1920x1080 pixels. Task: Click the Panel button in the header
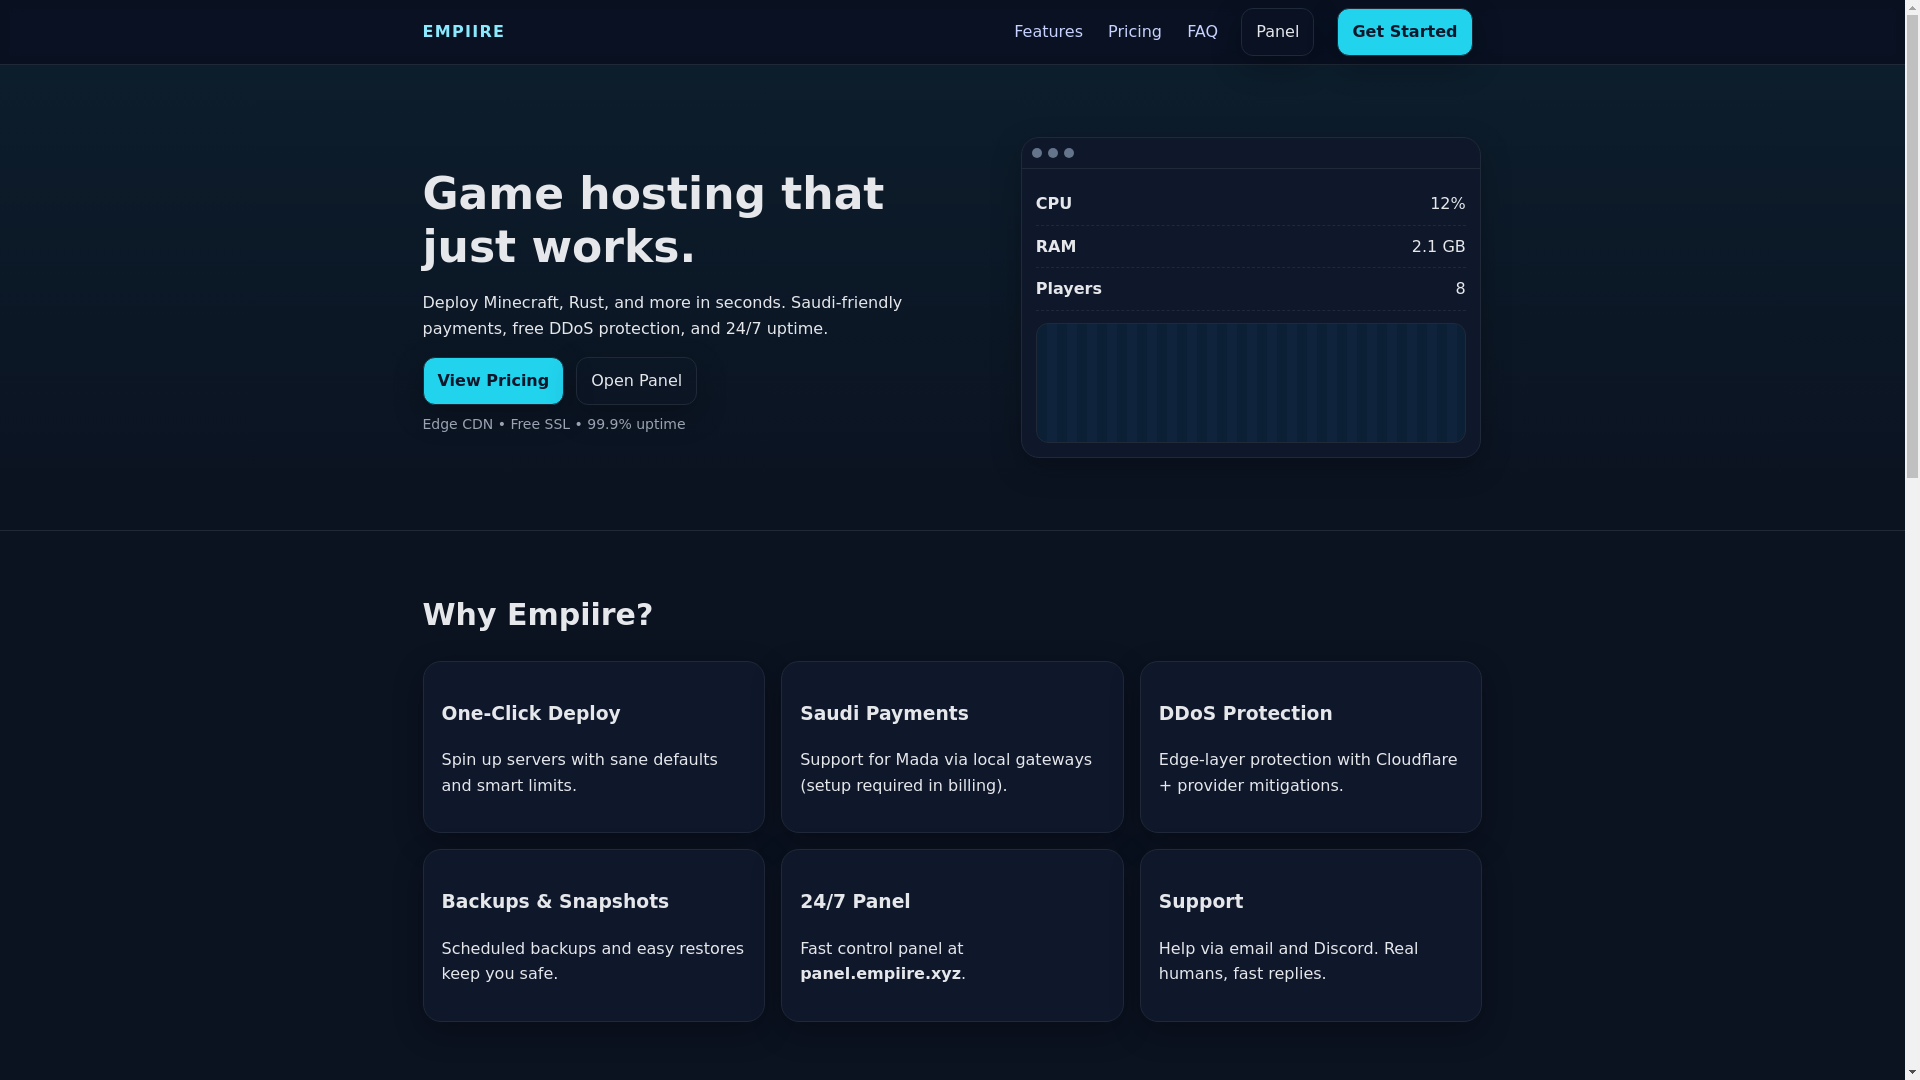[x=1277, y=32]
